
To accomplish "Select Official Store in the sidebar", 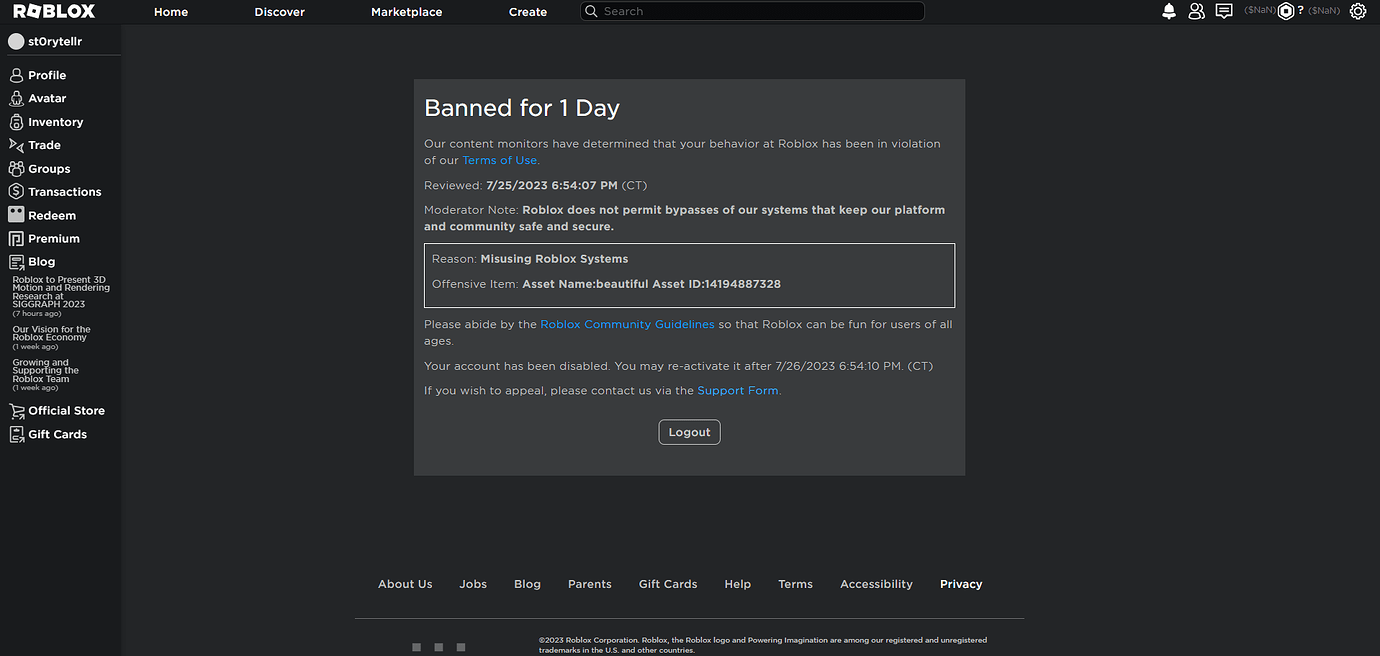I will point(67,411).
